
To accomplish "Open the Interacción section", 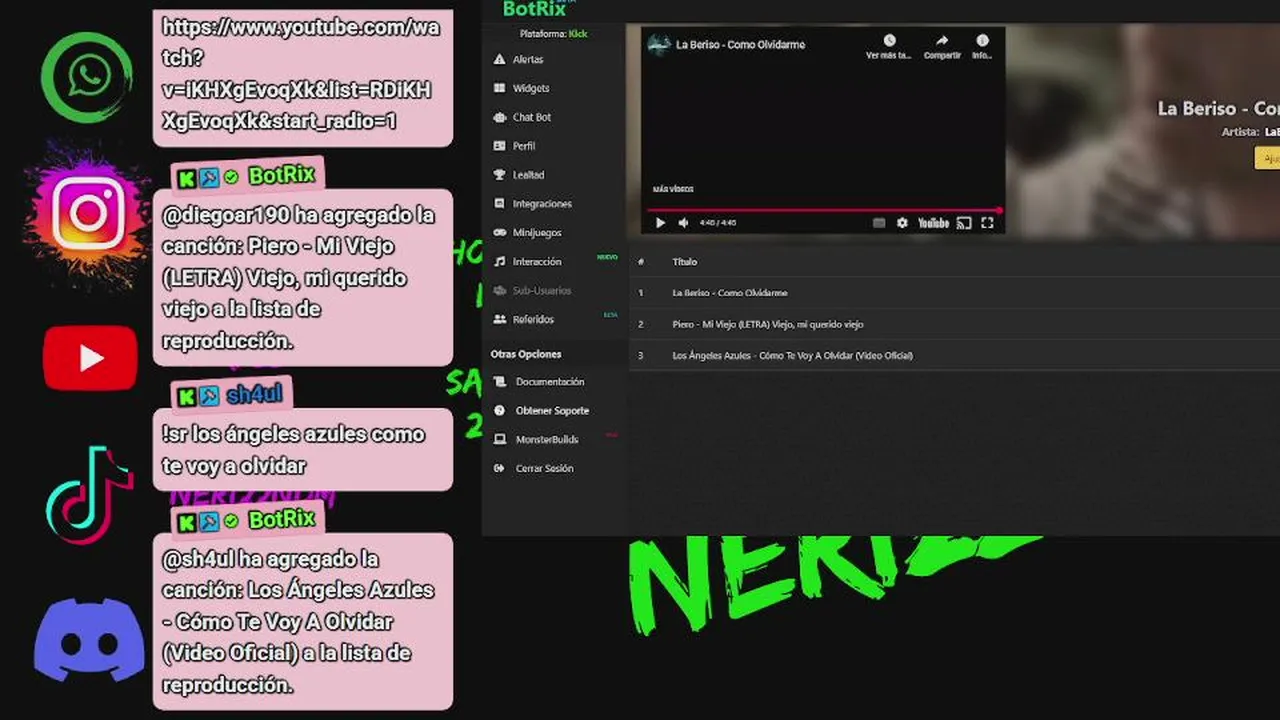I will [x=537, y=262].
